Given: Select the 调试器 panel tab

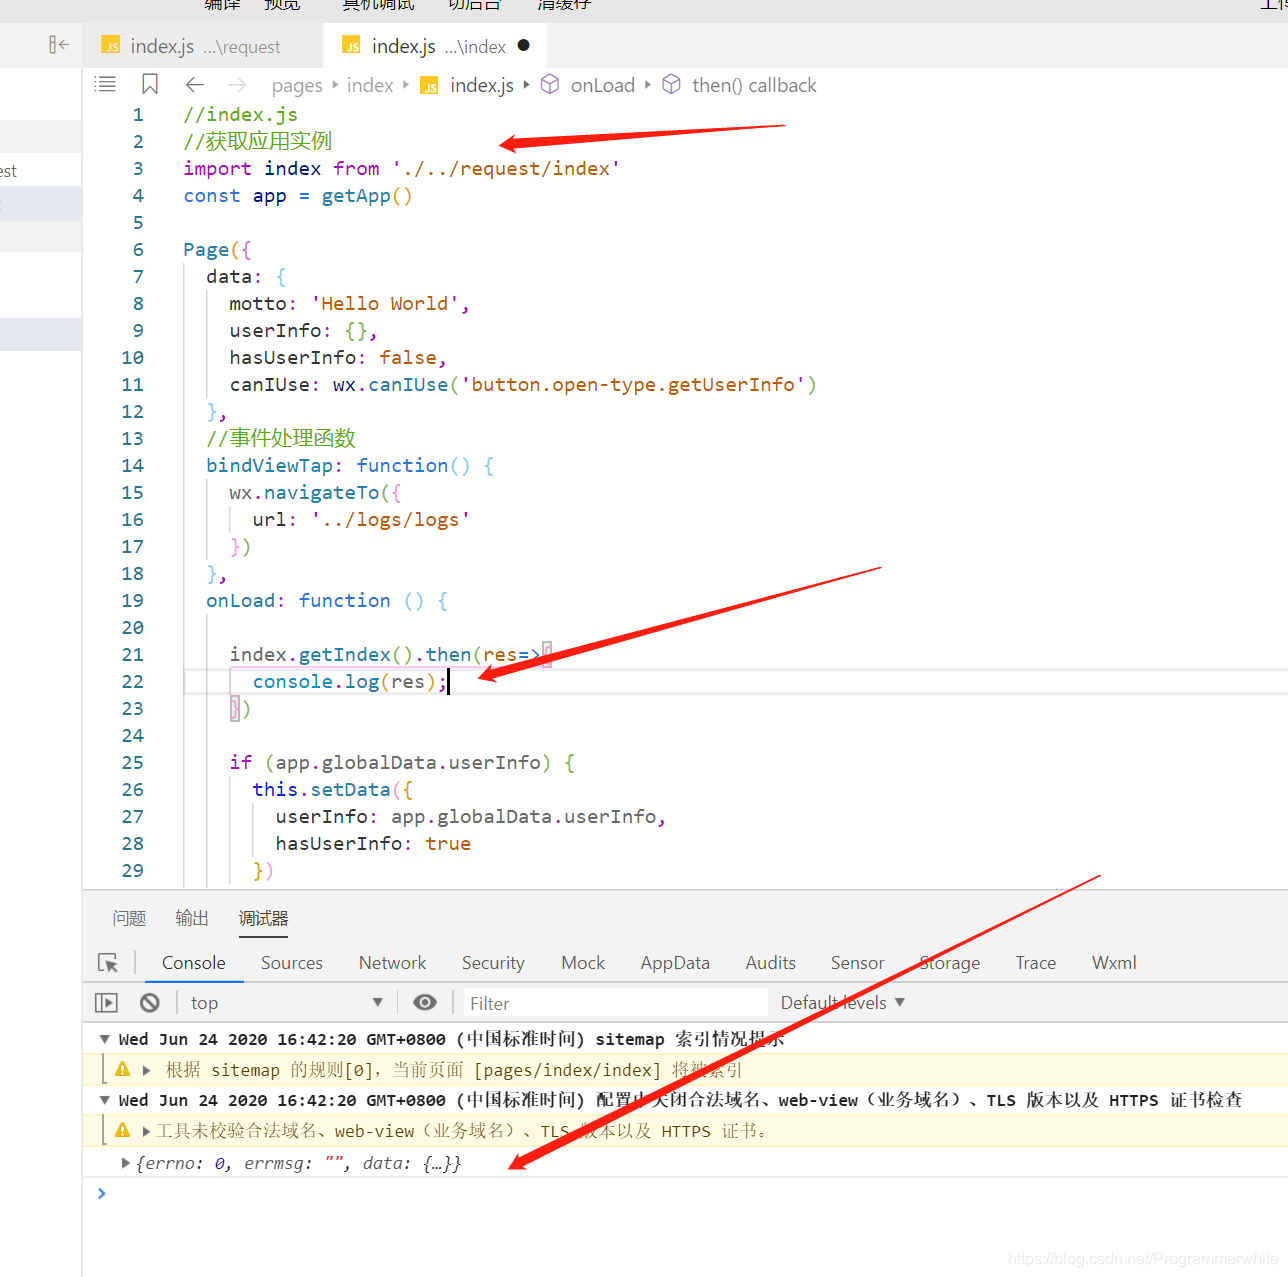Looking at the screenshot, I should coord(263,918).
